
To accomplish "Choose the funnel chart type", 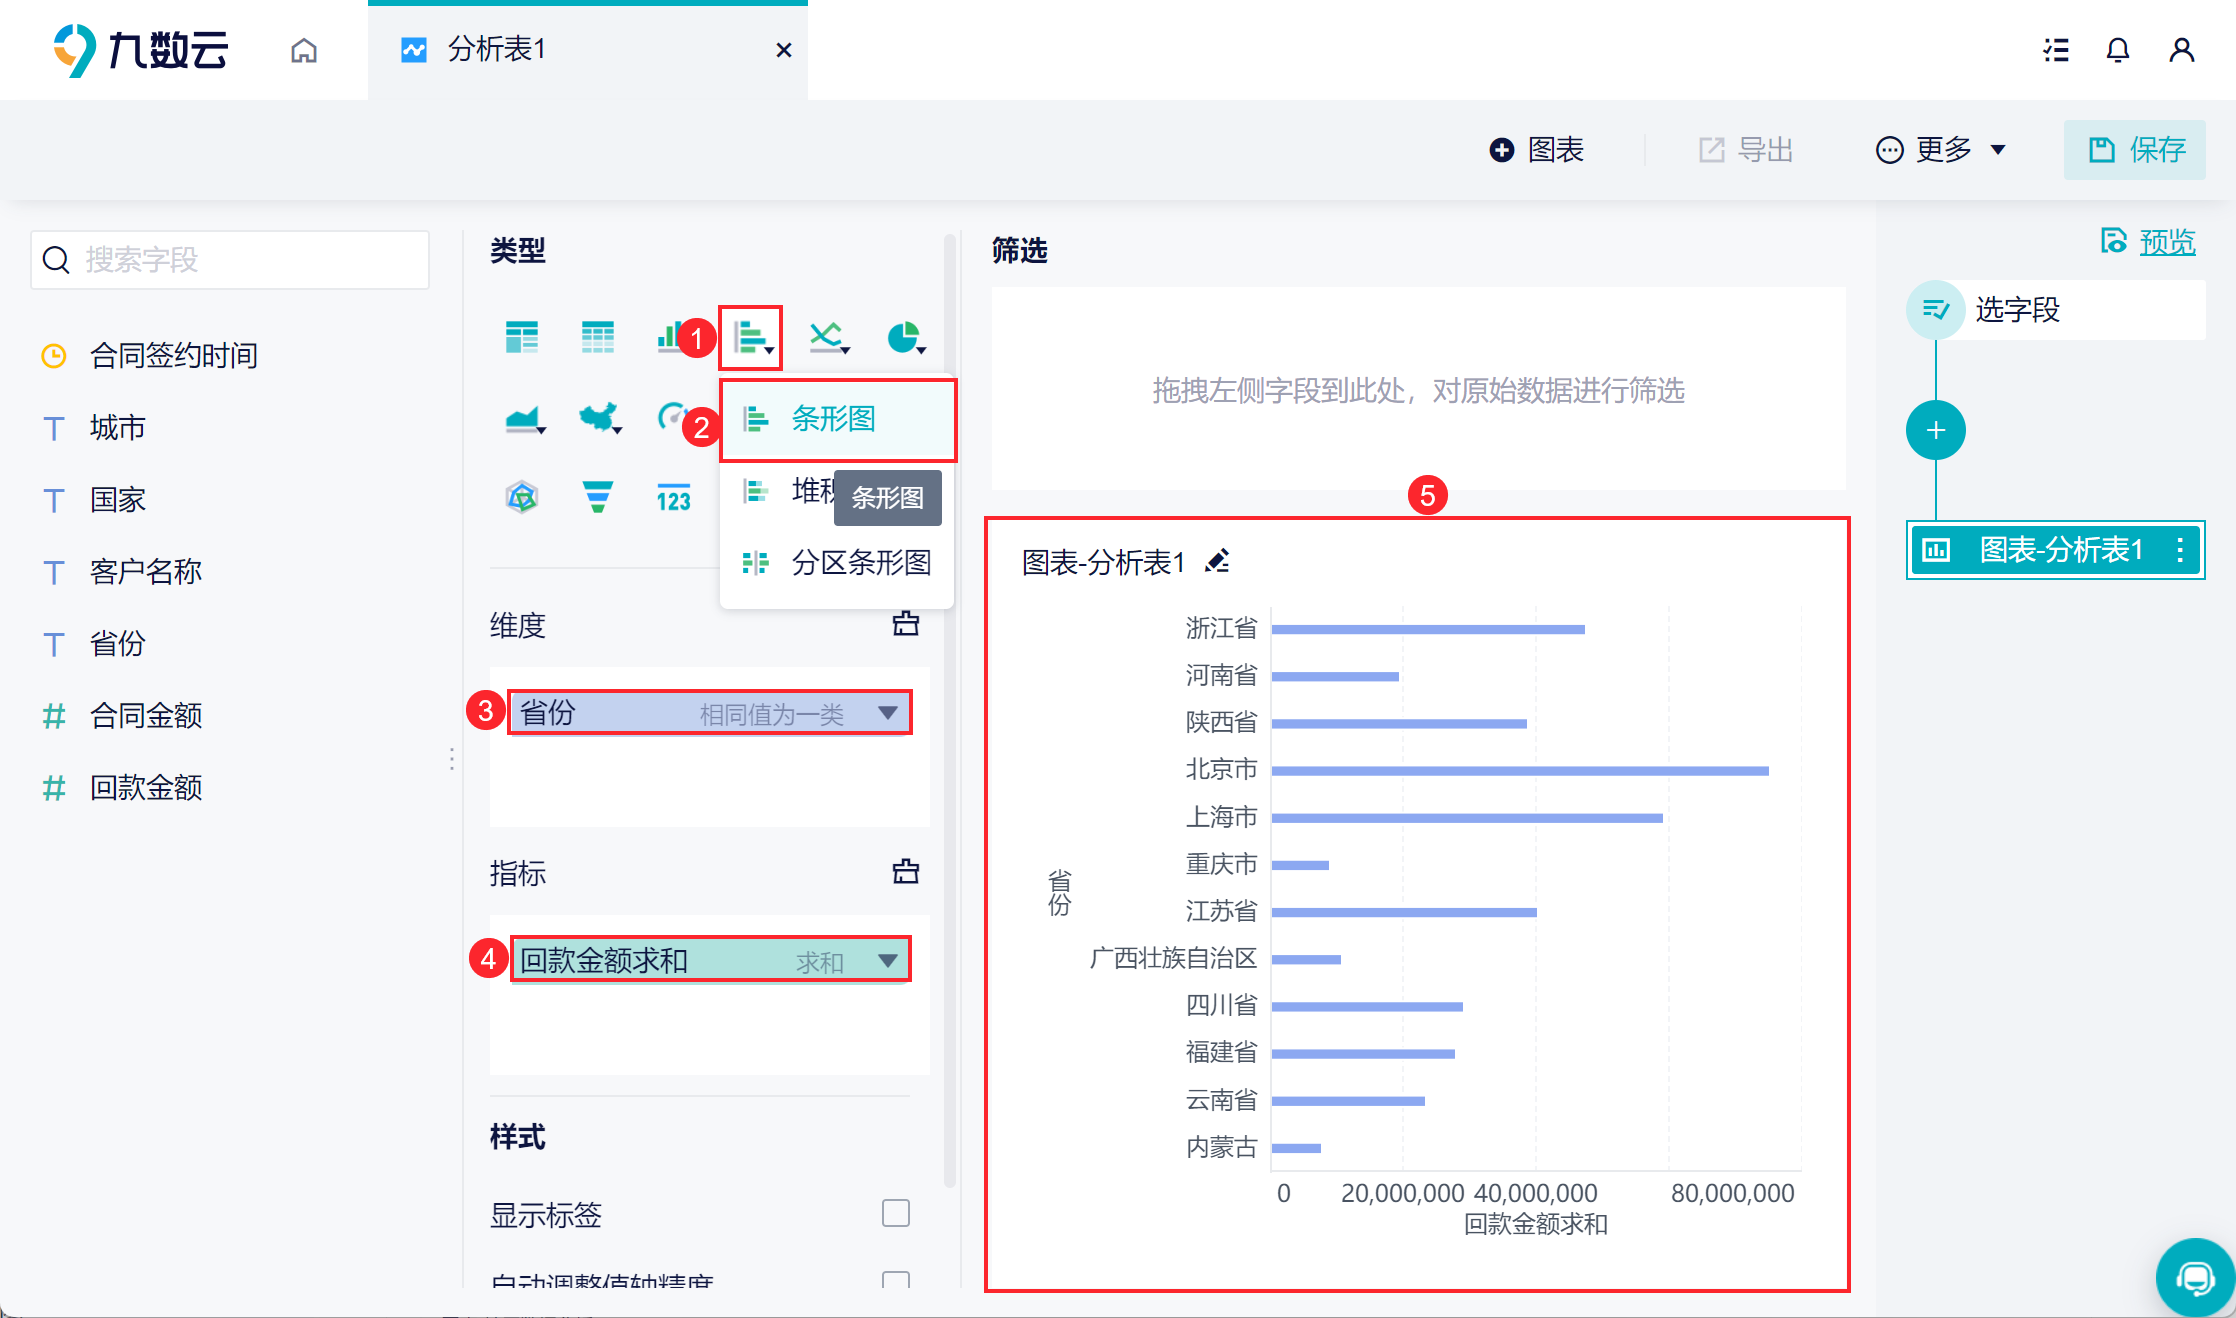I will pyautogui.click(x=598, y=497).
